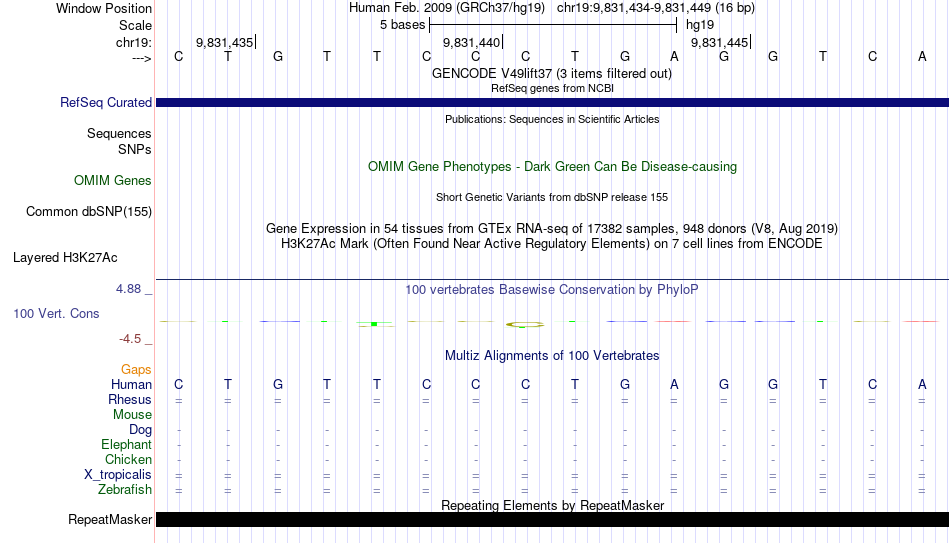Click the X_tropicalis species row label

pyautogui.click(x=118, y=475)
